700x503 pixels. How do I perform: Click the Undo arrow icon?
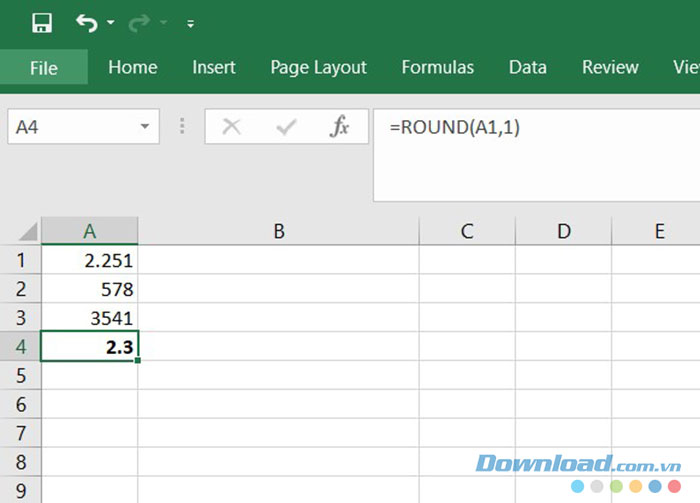[88, 22]
